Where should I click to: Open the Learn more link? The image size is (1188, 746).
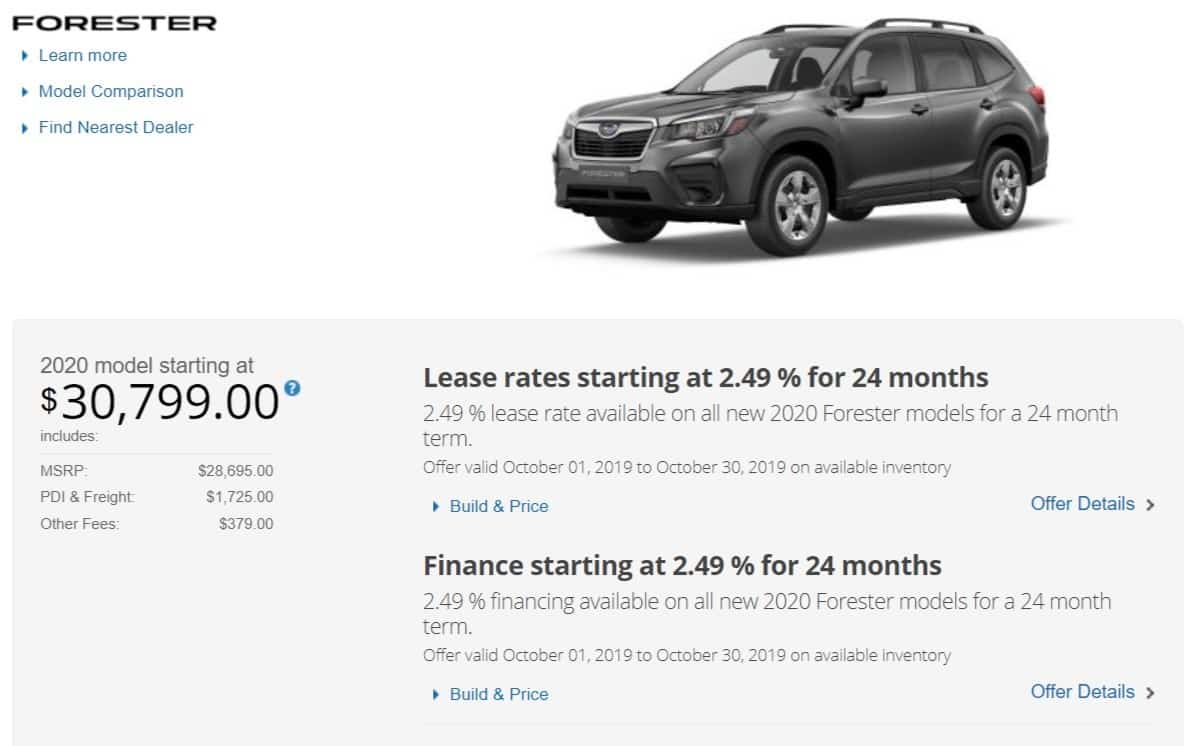click(82, 56)
